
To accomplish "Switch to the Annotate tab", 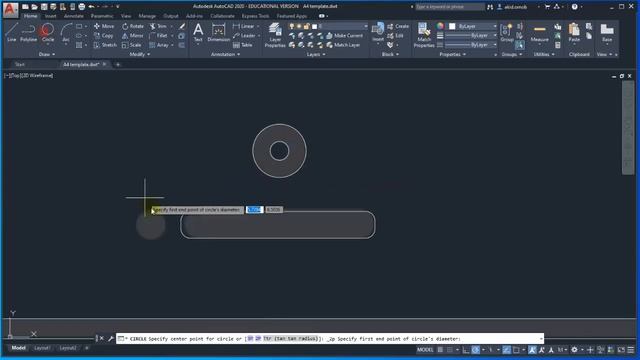I will pyautogui.click(x=74, y=16).
